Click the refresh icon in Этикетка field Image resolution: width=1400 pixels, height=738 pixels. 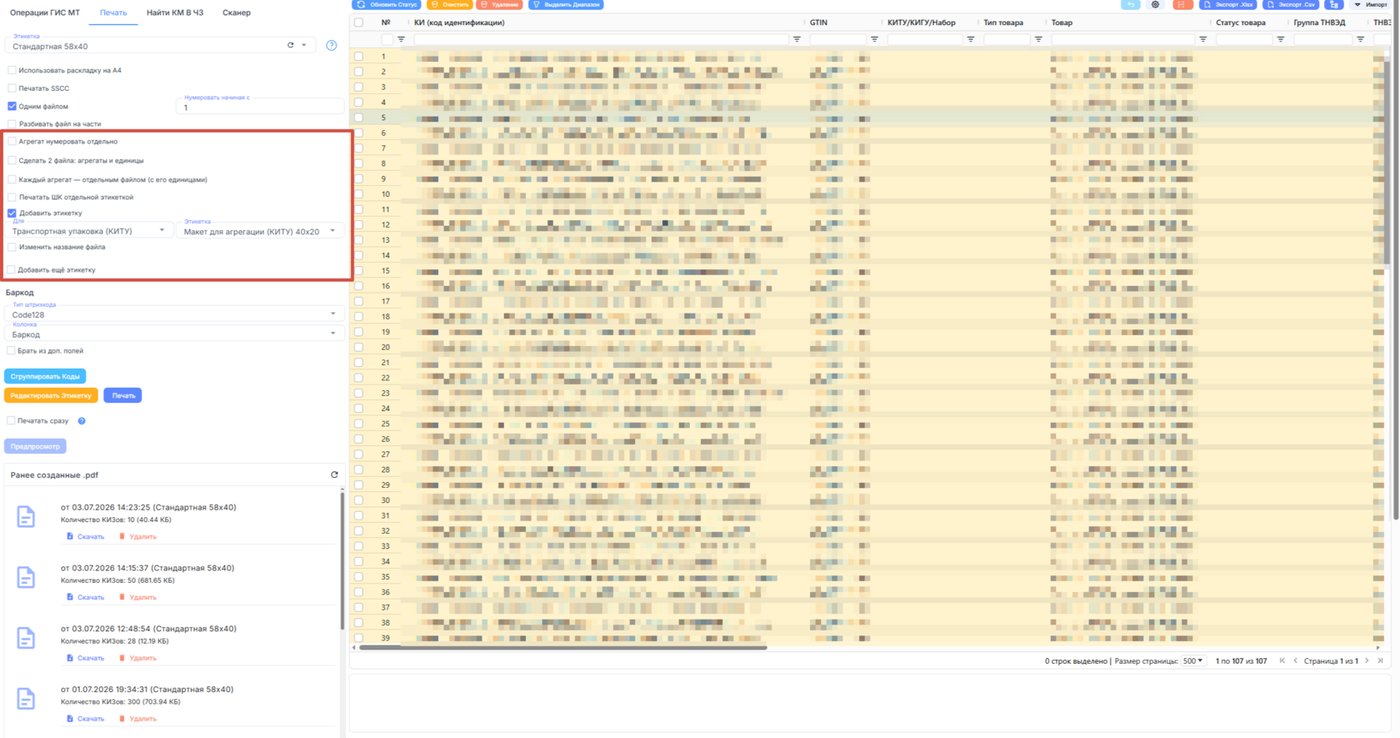pyautogui.click(x=290, y=45)
